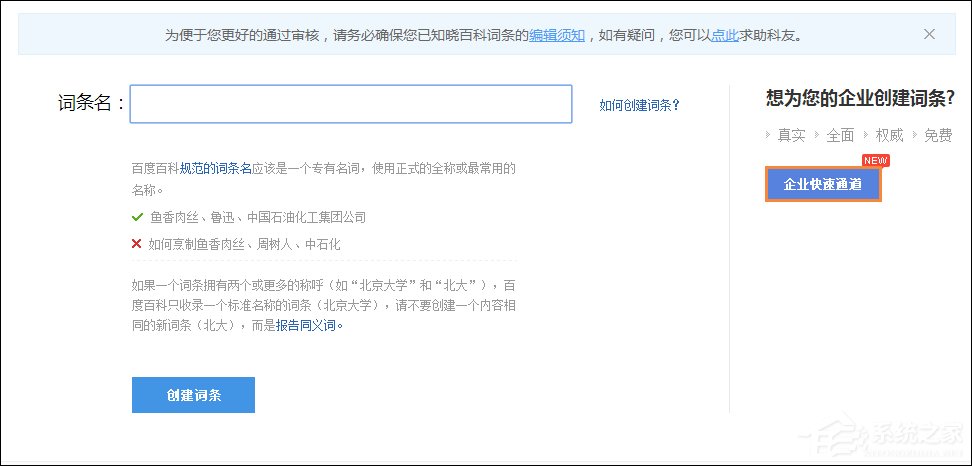Click the 规范的词条名 link
The height and width of the screenshot is (466, 972).
coord(216,169)
